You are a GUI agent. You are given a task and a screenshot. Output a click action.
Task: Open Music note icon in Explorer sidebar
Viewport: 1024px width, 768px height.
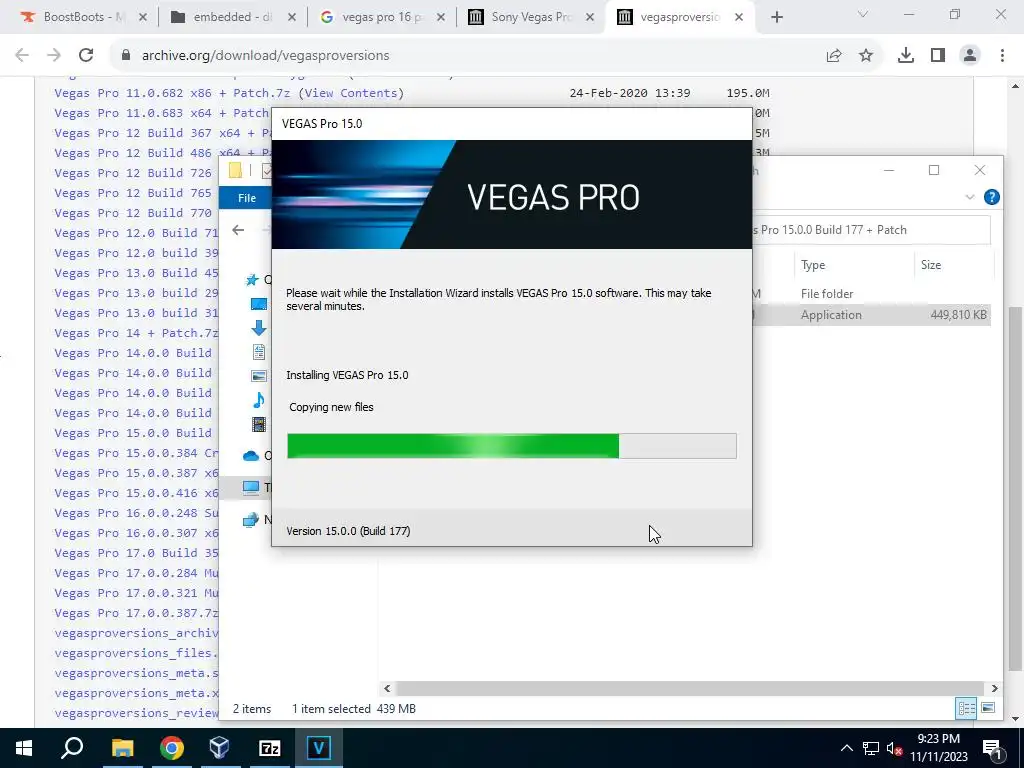[259, 400]
